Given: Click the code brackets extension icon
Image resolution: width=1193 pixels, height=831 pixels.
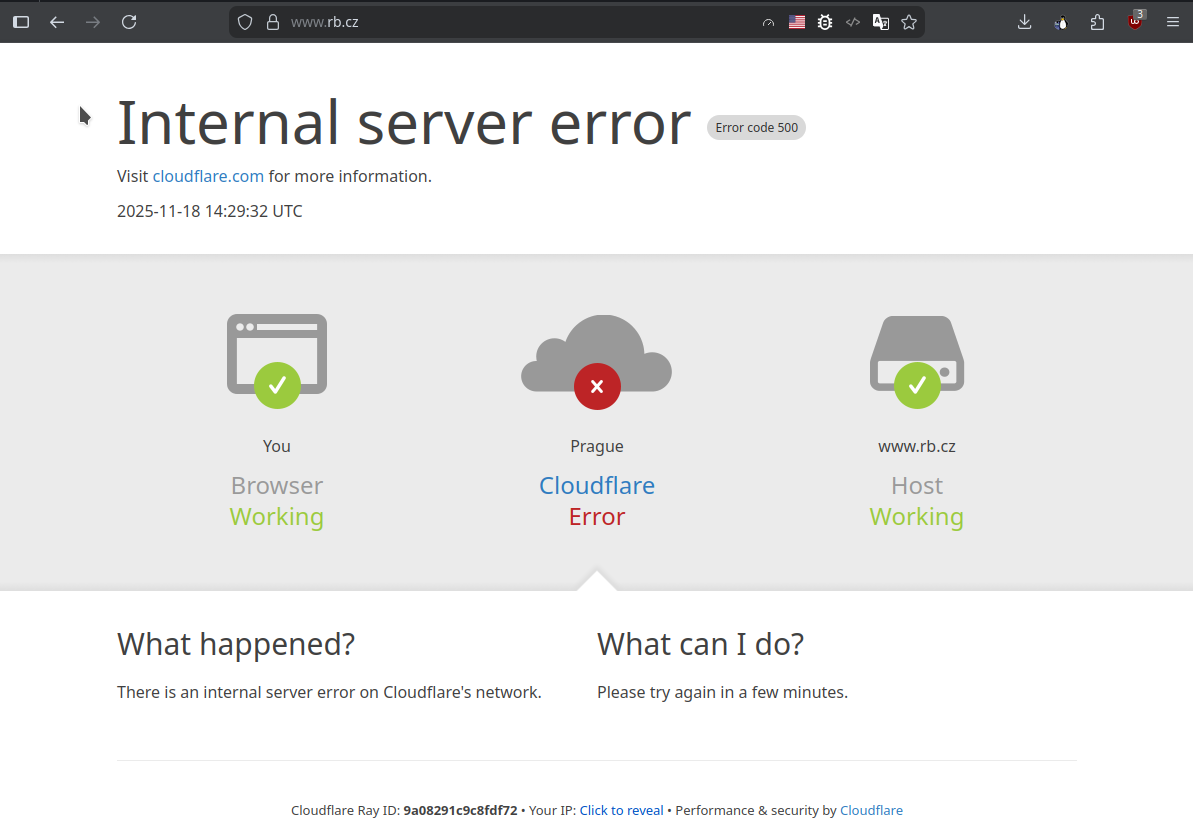Looking at the screenshot, I should (853, 22).
